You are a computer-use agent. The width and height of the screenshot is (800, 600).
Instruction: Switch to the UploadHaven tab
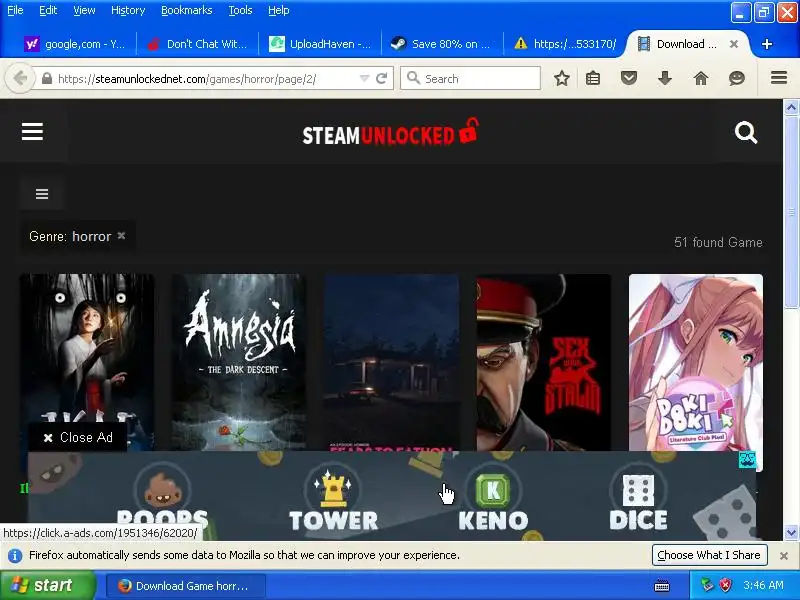coord(320,44)
